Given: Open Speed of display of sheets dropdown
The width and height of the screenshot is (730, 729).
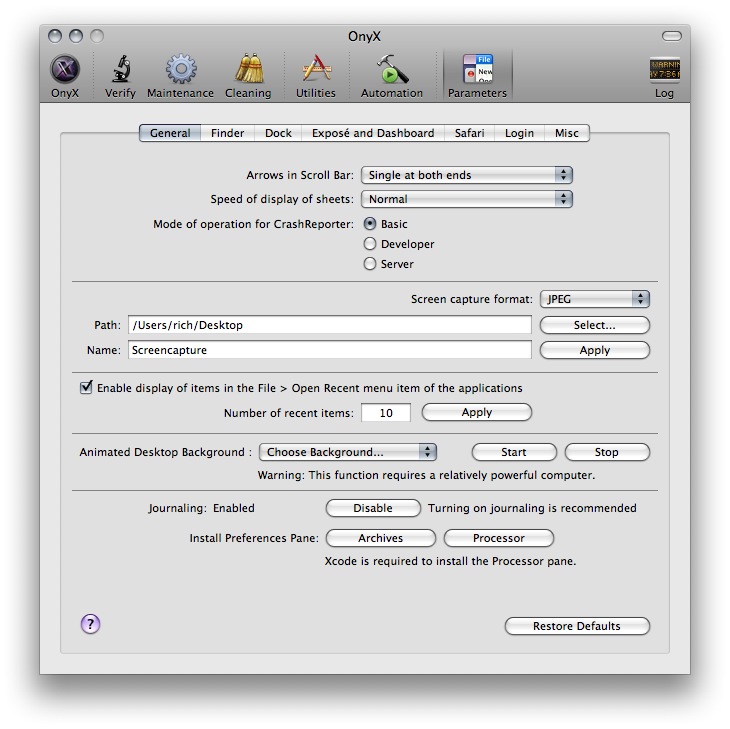Looking at the screenshot, I should [466, 199].
